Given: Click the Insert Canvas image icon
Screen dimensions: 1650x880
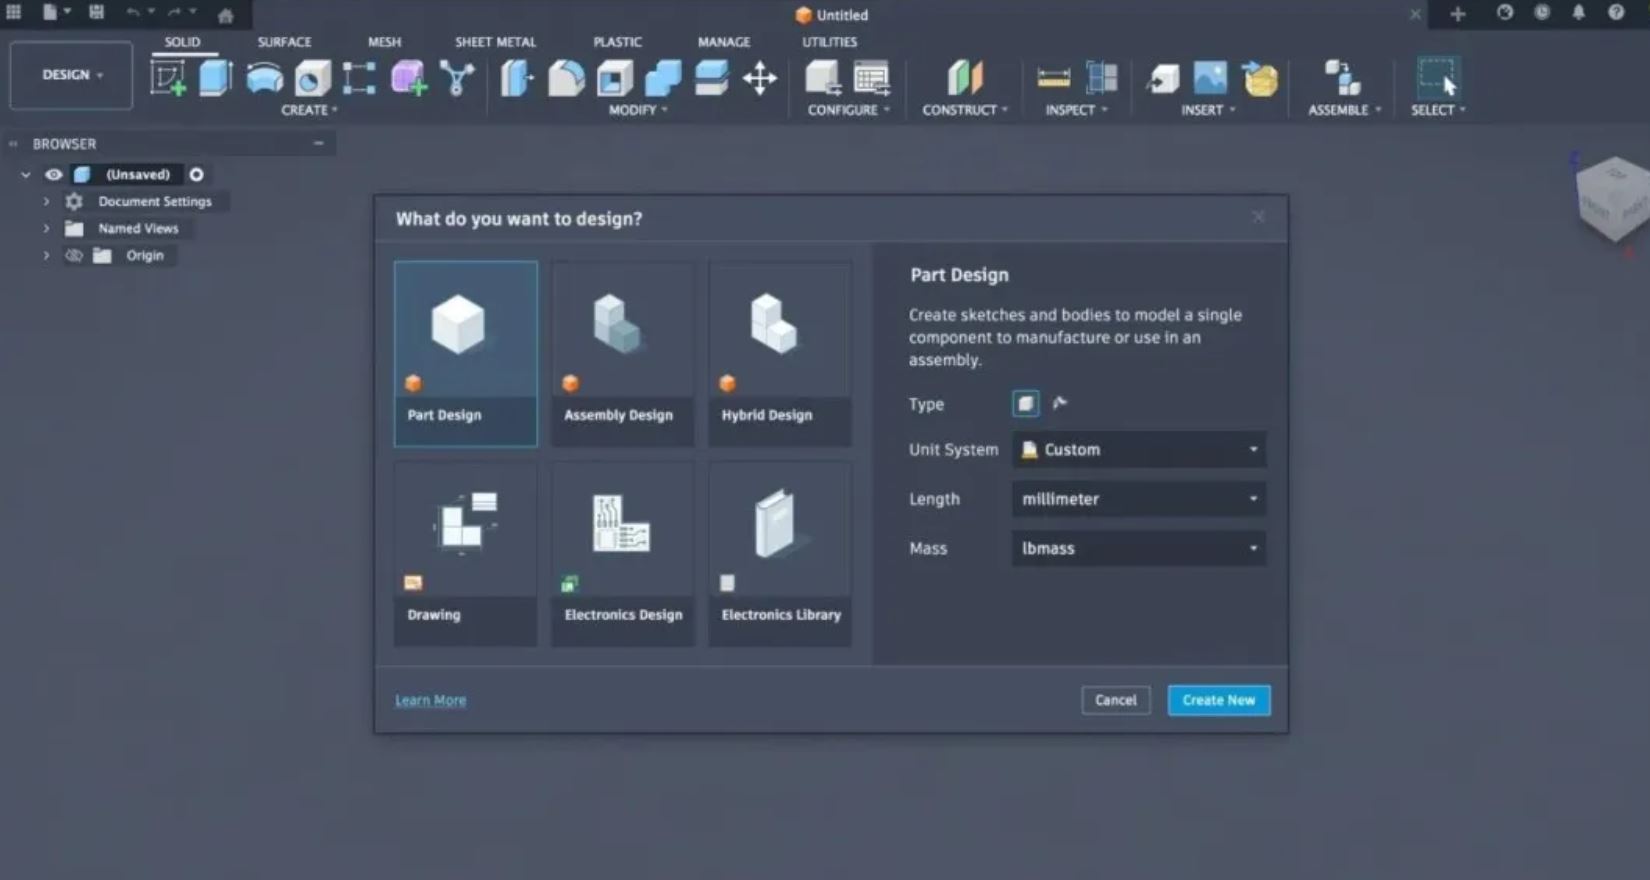Looking at the screenshot, I should tap(1210, 78).
